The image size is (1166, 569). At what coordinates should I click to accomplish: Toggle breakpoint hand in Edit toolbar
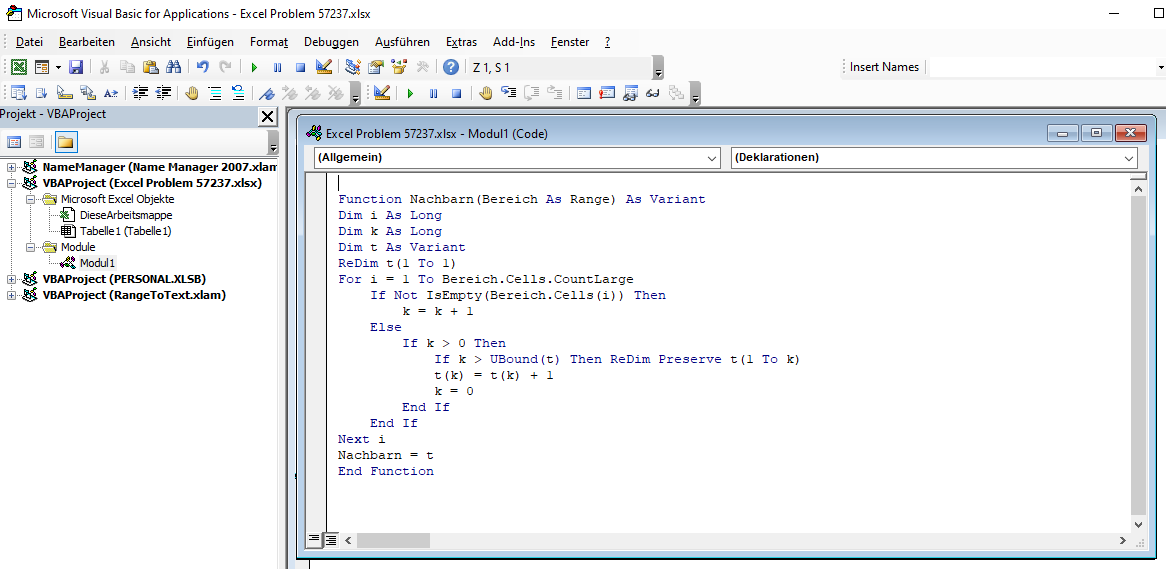click(191, 94)
